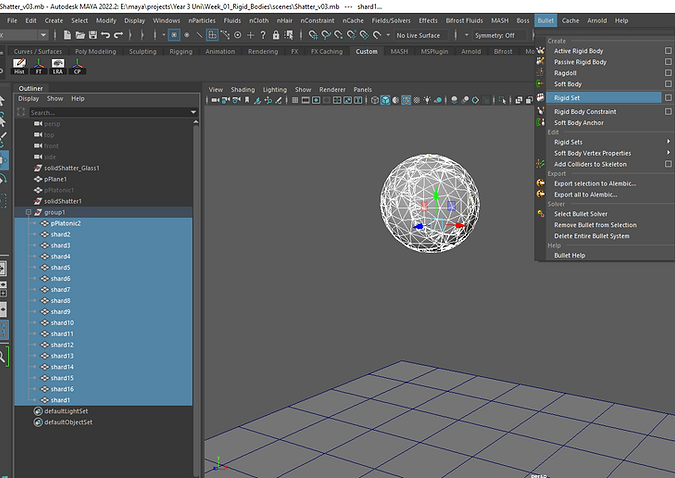Open Bullet Help entry
Viewport: 675px width, 478px height.
[569, 255]
